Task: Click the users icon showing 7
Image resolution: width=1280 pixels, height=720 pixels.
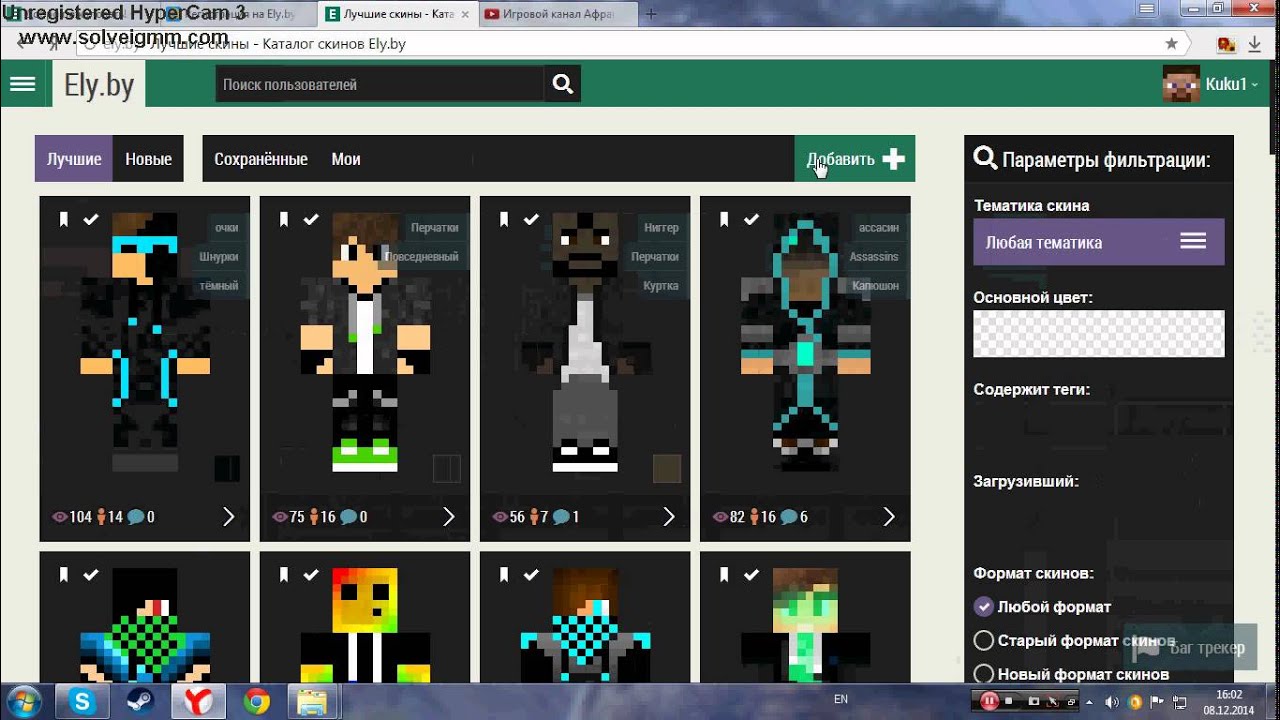Action: (x=533, y=517)
